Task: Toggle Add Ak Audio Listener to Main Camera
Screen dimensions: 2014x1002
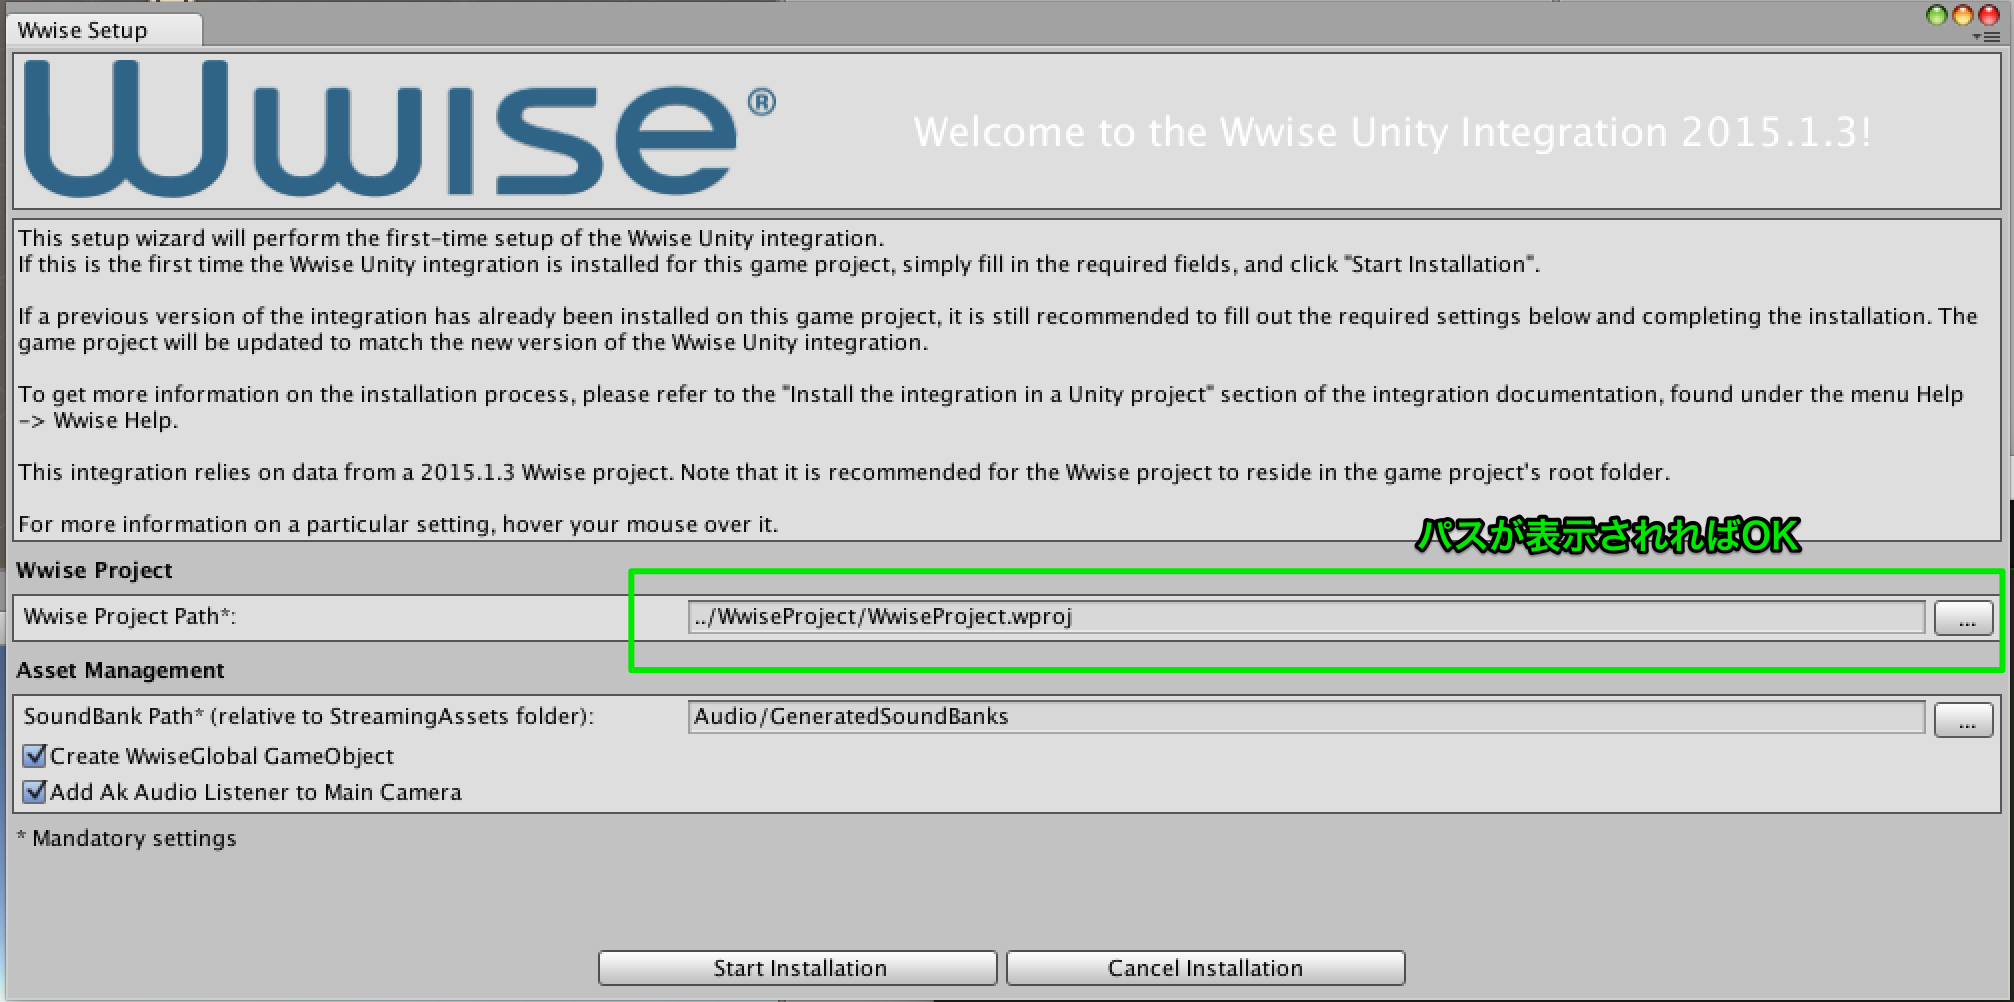Action: pyautogui.click(x=35, y=791)
